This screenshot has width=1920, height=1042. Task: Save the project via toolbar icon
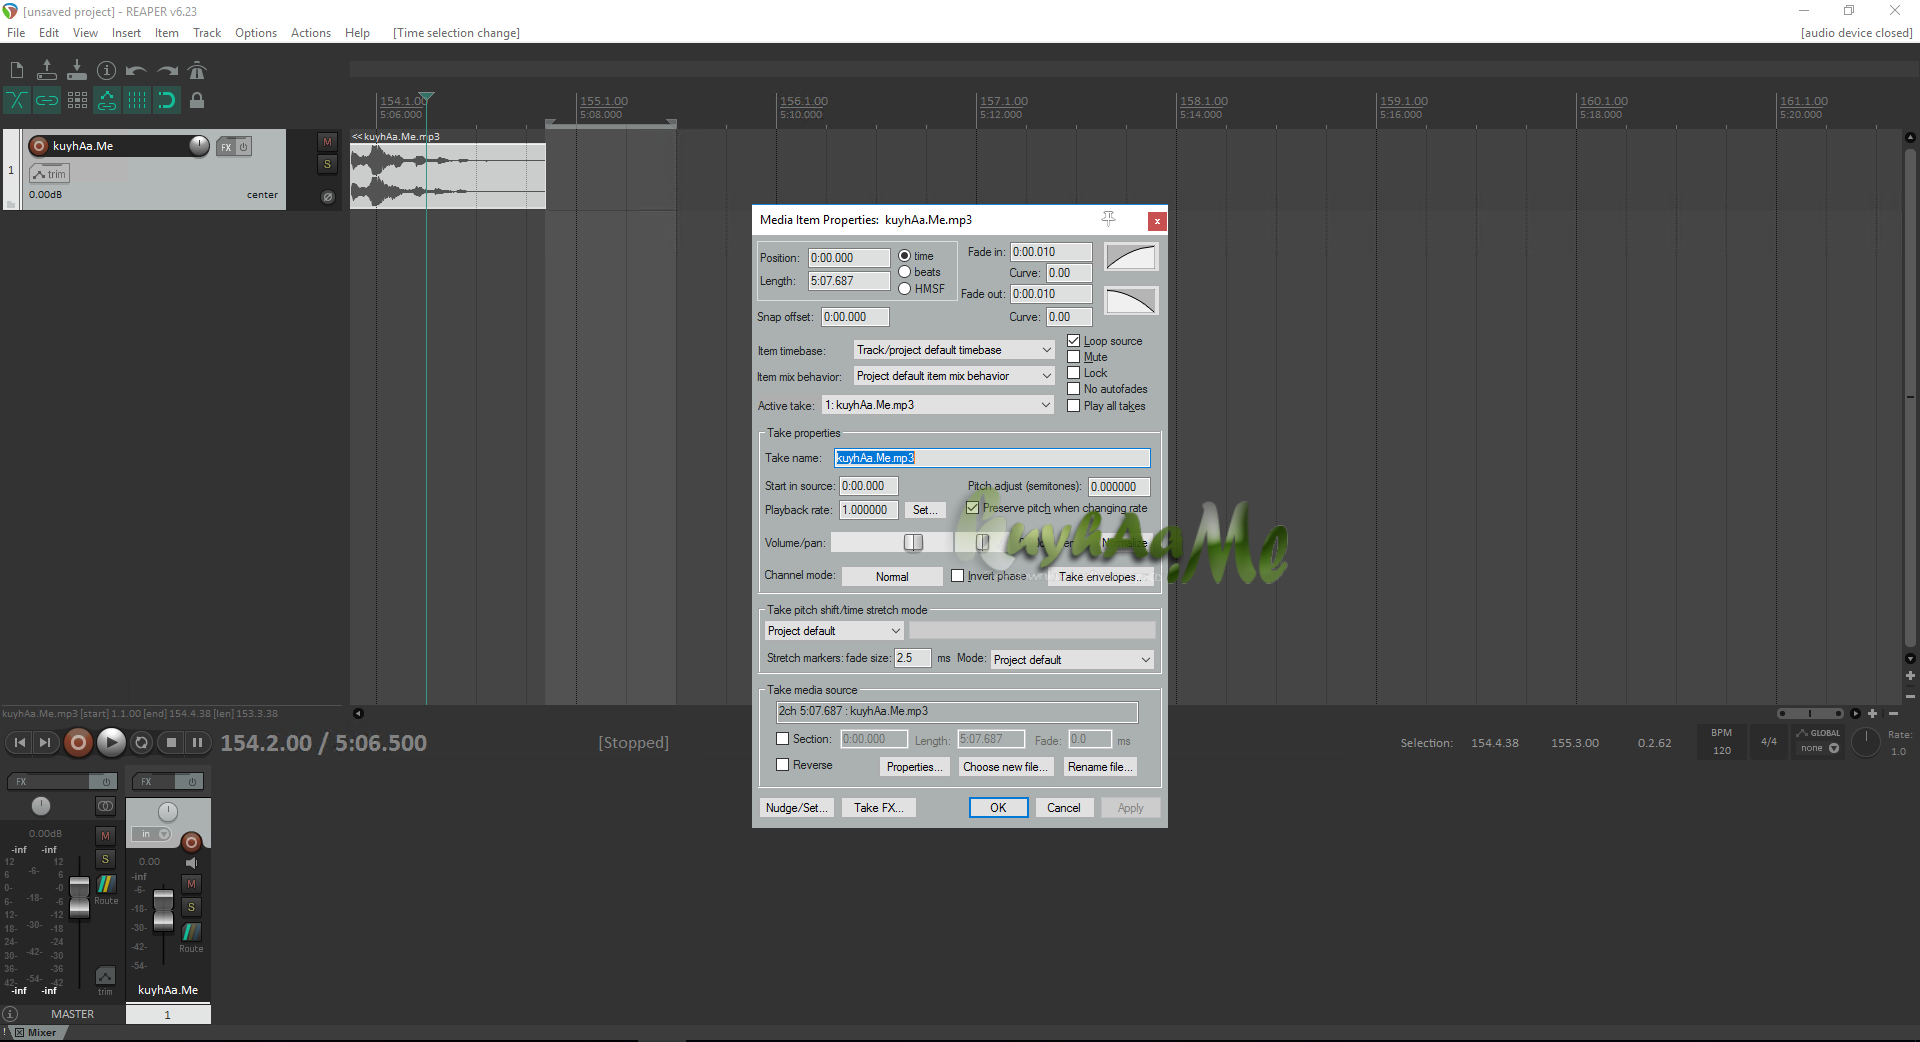(77, 70)
